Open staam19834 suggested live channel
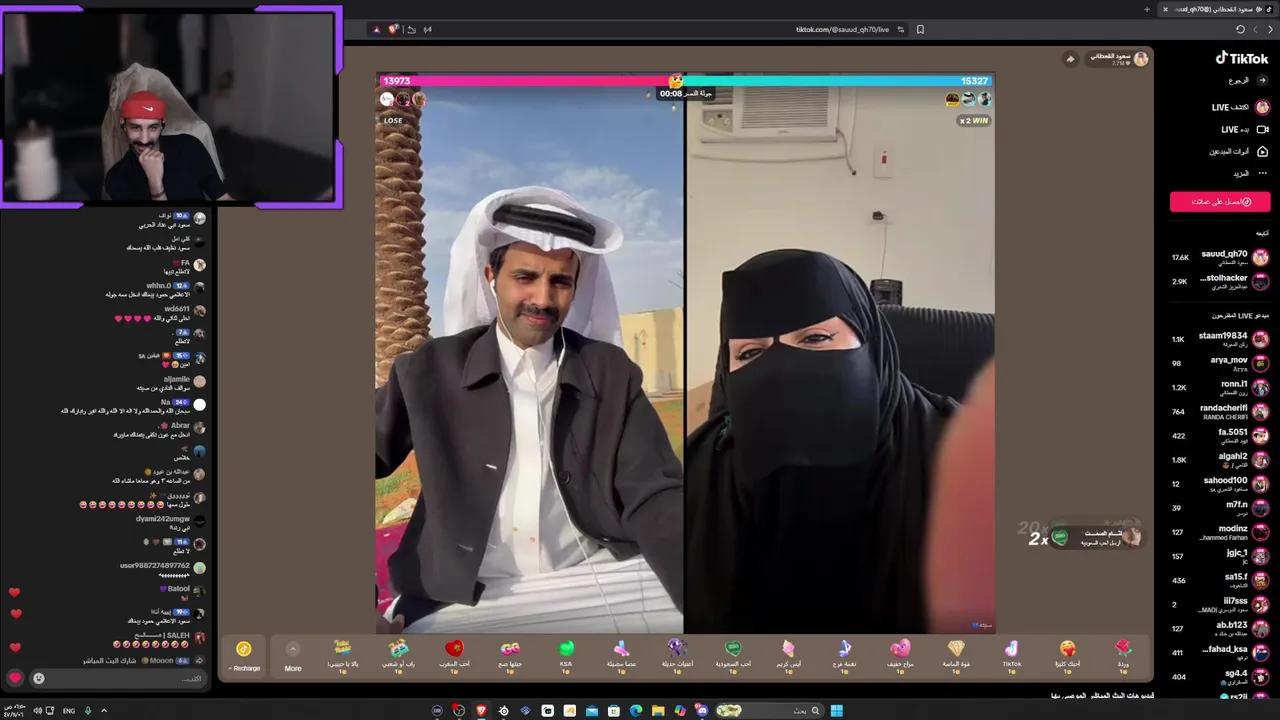The height and width of the screenshot is (720, 1280). (1221, 339)
